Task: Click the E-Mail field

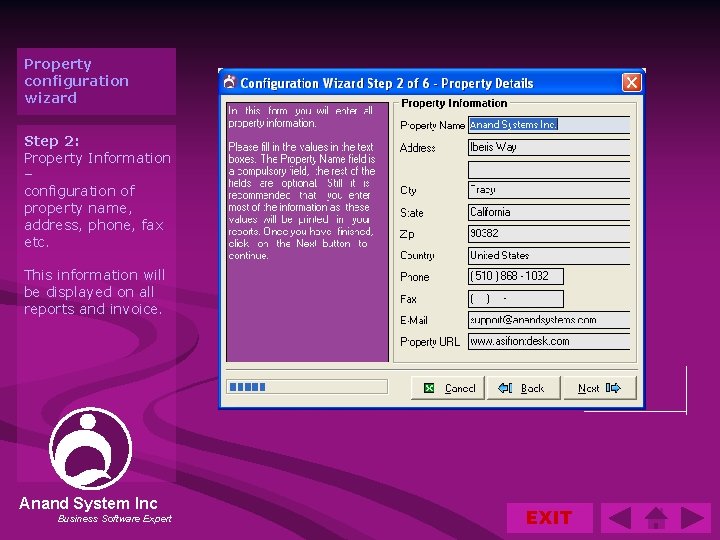Action: 549,320
